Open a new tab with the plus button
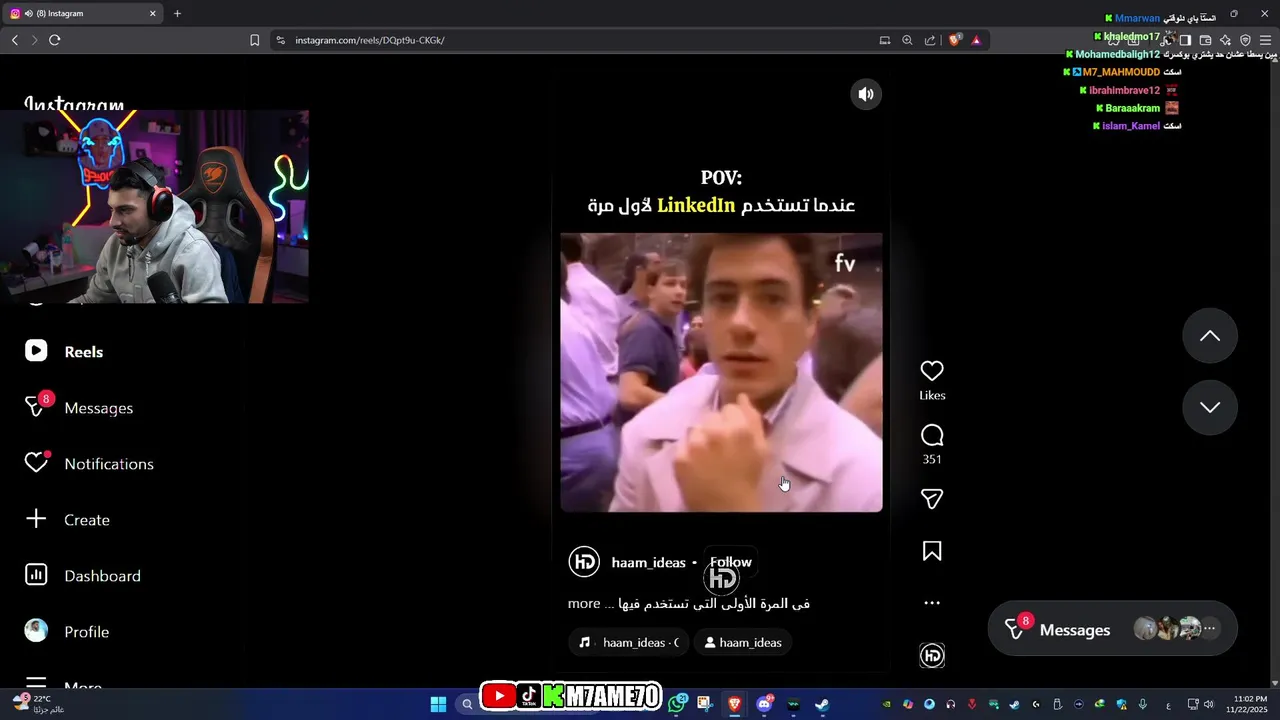This screenshot has height=720, width=1280. pyautogui.click(x=177, y=13)
